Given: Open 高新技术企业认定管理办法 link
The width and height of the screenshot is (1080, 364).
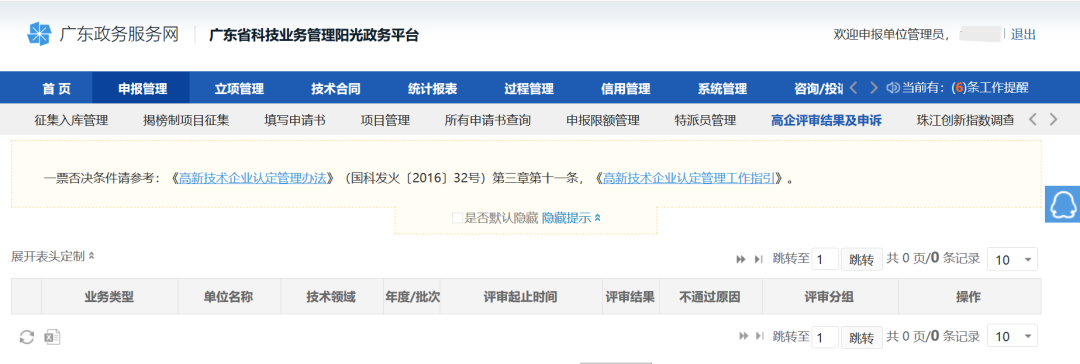Looking at the screenshot, I should coord(253,179).
